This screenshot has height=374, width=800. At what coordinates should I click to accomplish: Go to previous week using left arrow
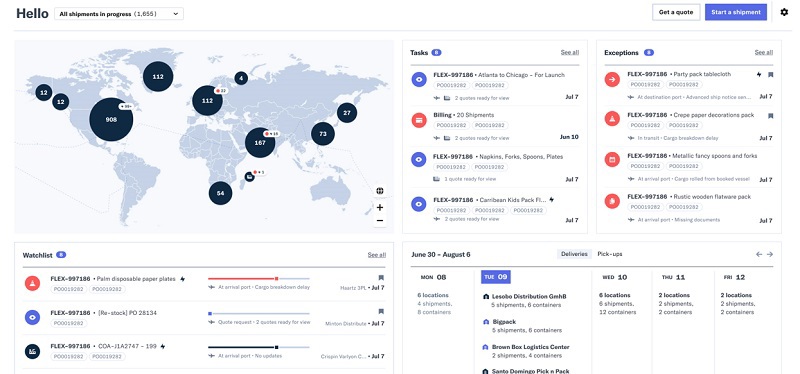pyautogui.click(x=759, y=254)
